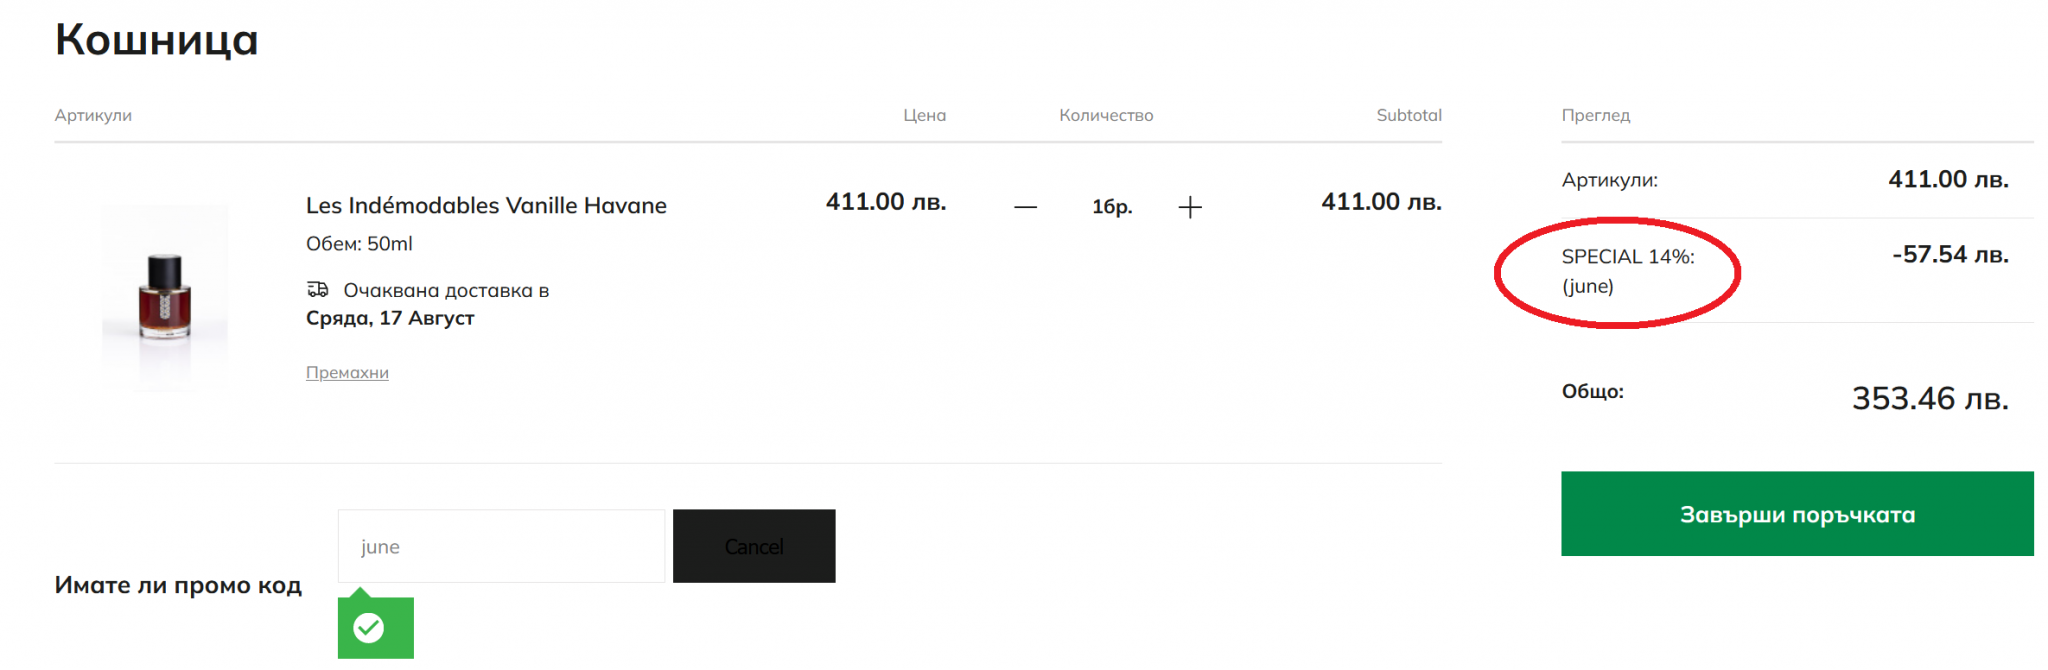Viewport: 2048px width, 670px height.
Task: Click the Цена column header
Action: [x=924, y=115]
